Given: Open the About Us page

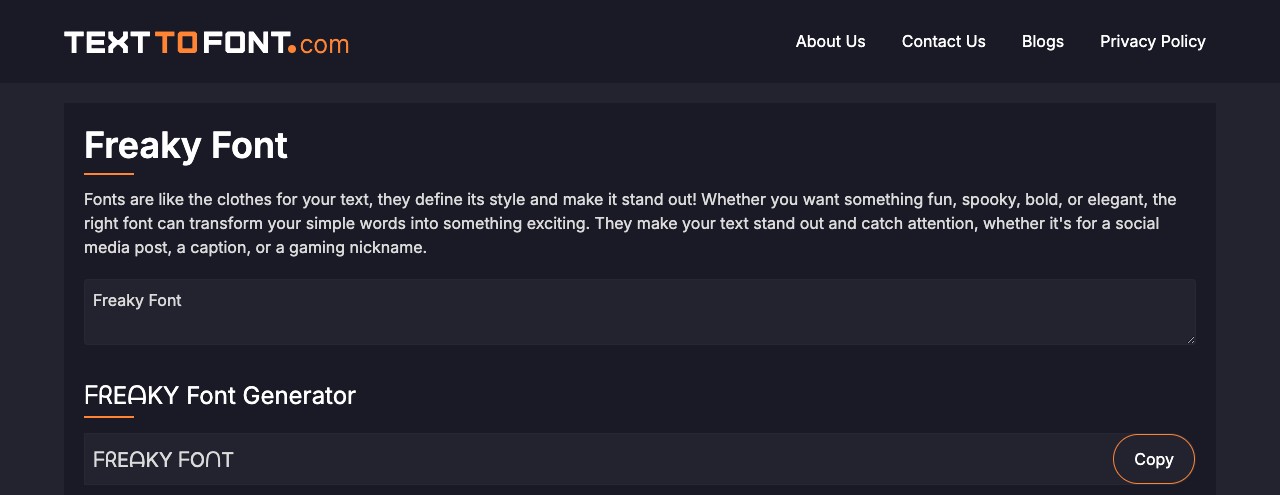Looking at the screenshot, I should (x=830, y=41).
